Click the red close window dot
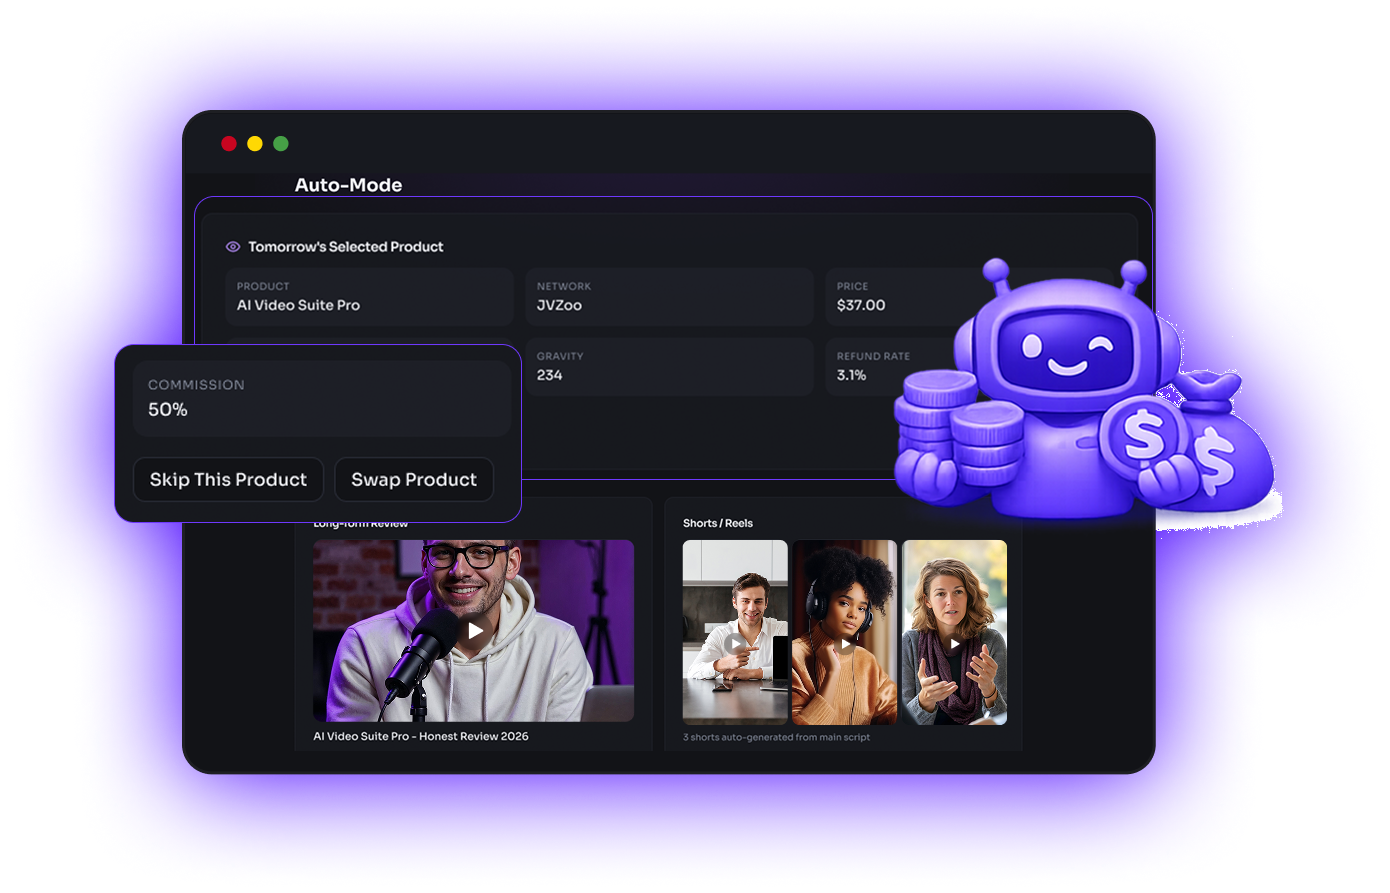The width and height of the screenshot is (1390, 893). click(x=229, y=144)
